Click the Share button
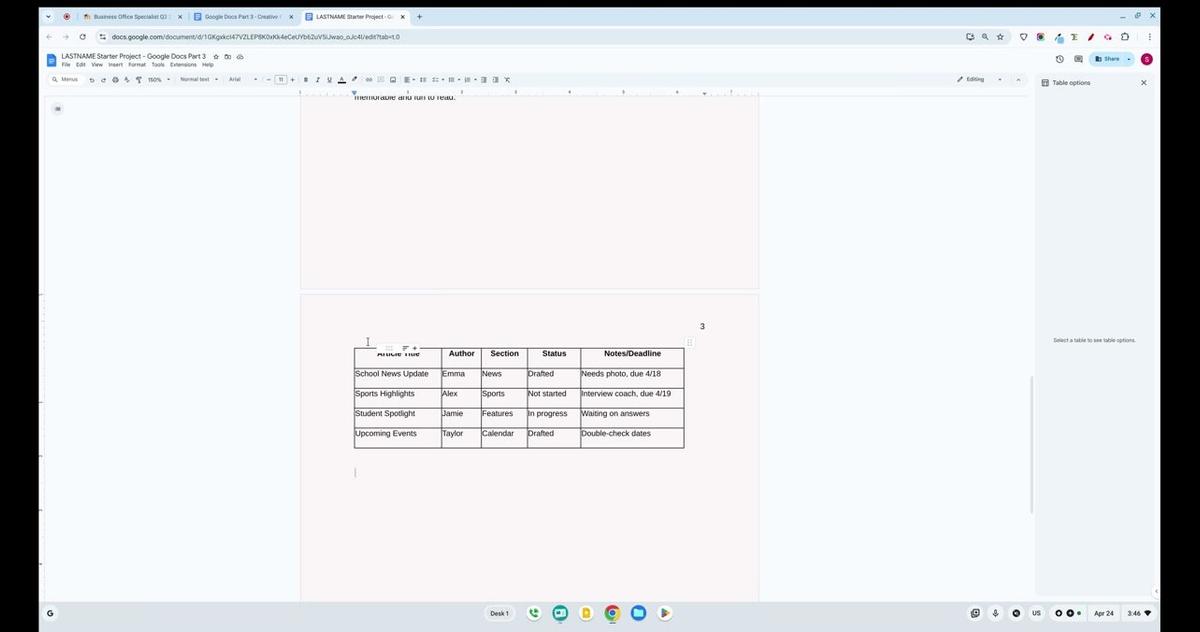This screenshot has width=1200, height=632. [1108, 58]
